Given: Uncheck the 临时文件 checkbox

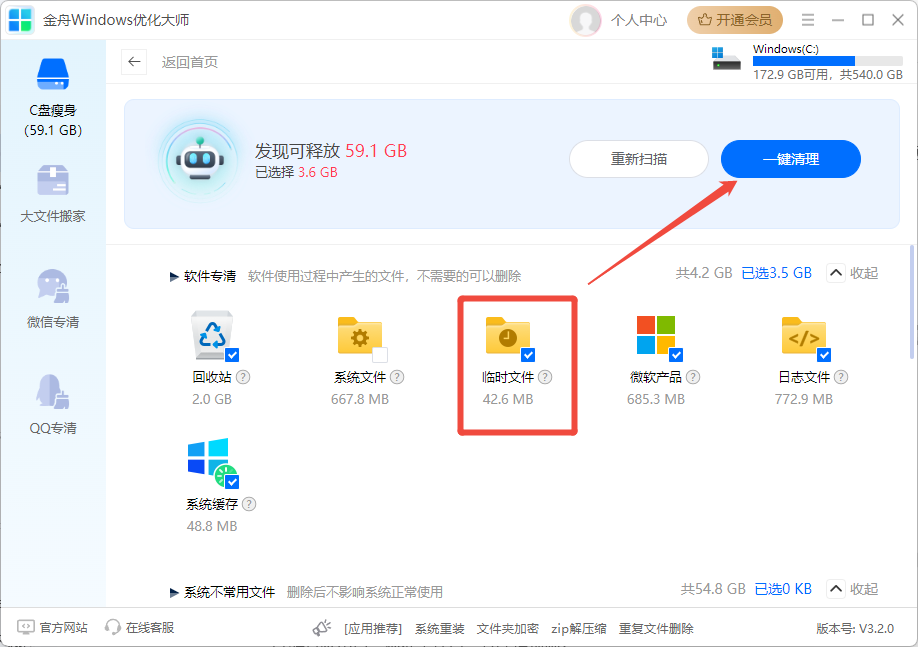Looking at the screenshot, I should coord(528,355).
